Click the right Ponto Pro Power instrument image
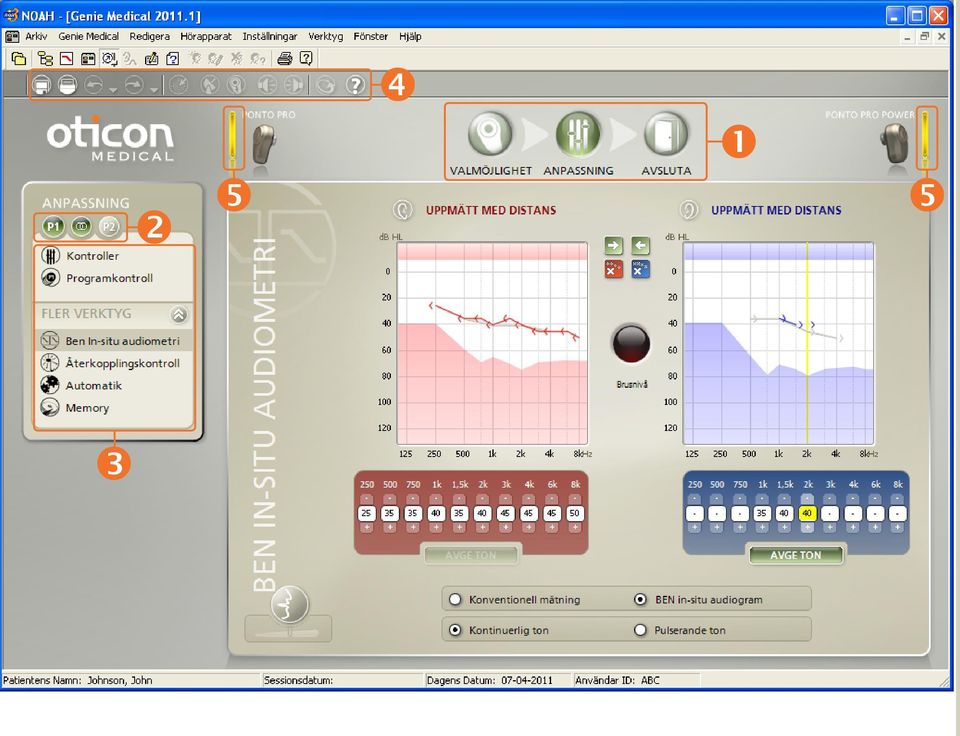Image resolution: width=960 pixels, height=736 pixels. 894,144
